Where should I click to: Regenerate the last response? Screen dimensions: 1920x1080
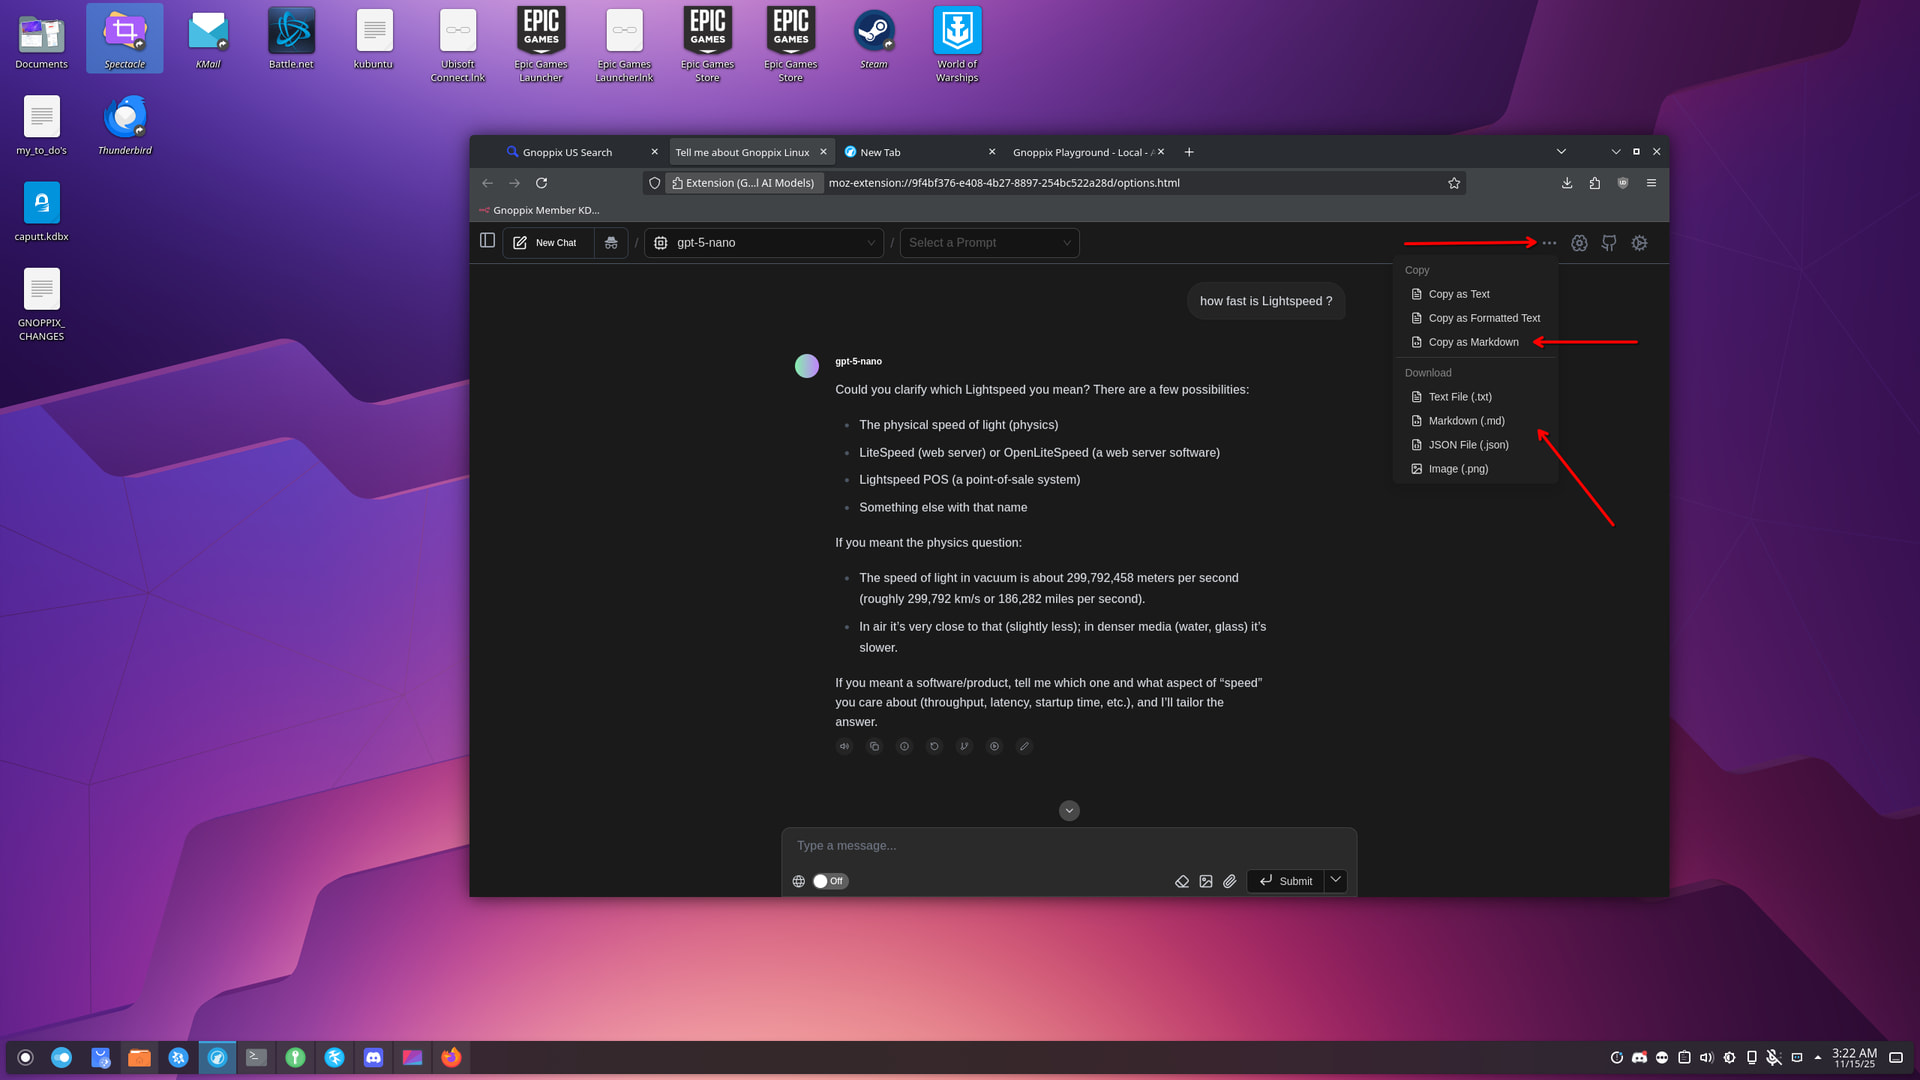934,746
